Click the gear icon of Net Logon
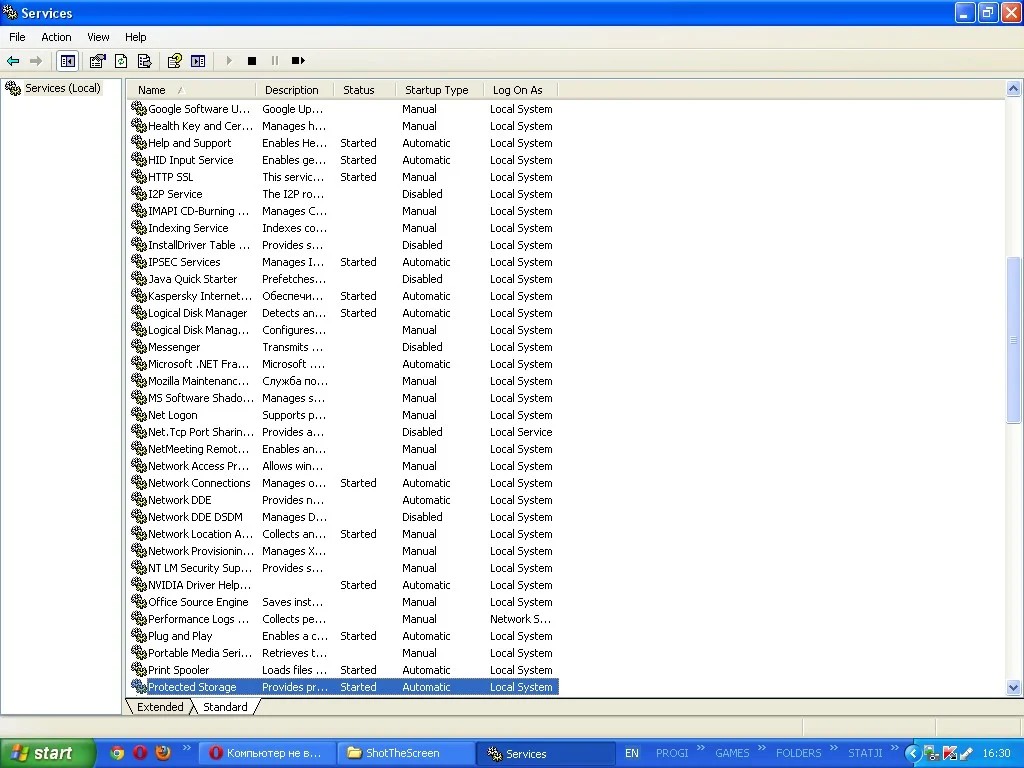Viewport: 1024px width, 768px height. click(138, 414)
